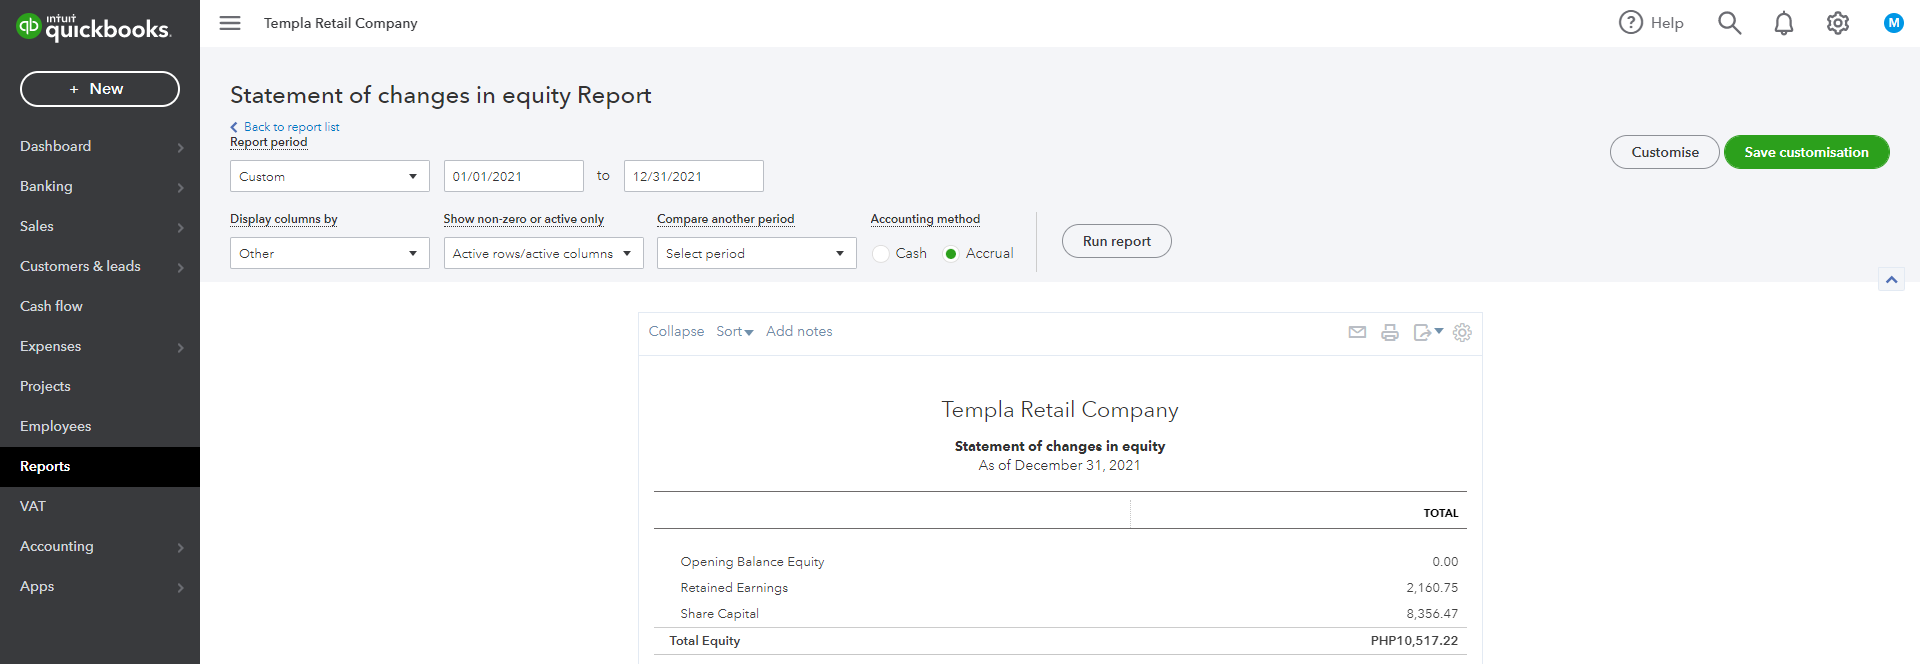Go to VAT in the sidebar
Screen dimensions: 1920x664
pyautogui.click(x=33, y=506)
